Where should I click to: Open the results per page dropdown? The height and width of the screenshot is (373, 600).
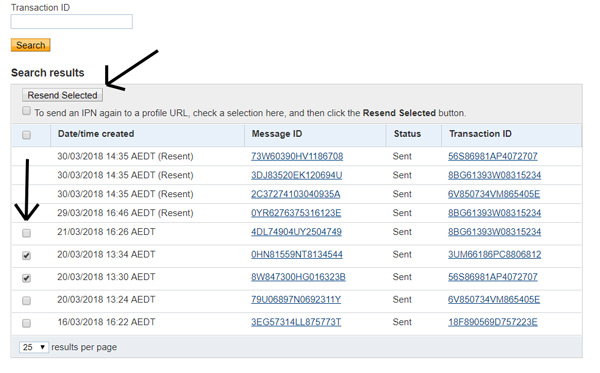(34, 347)
